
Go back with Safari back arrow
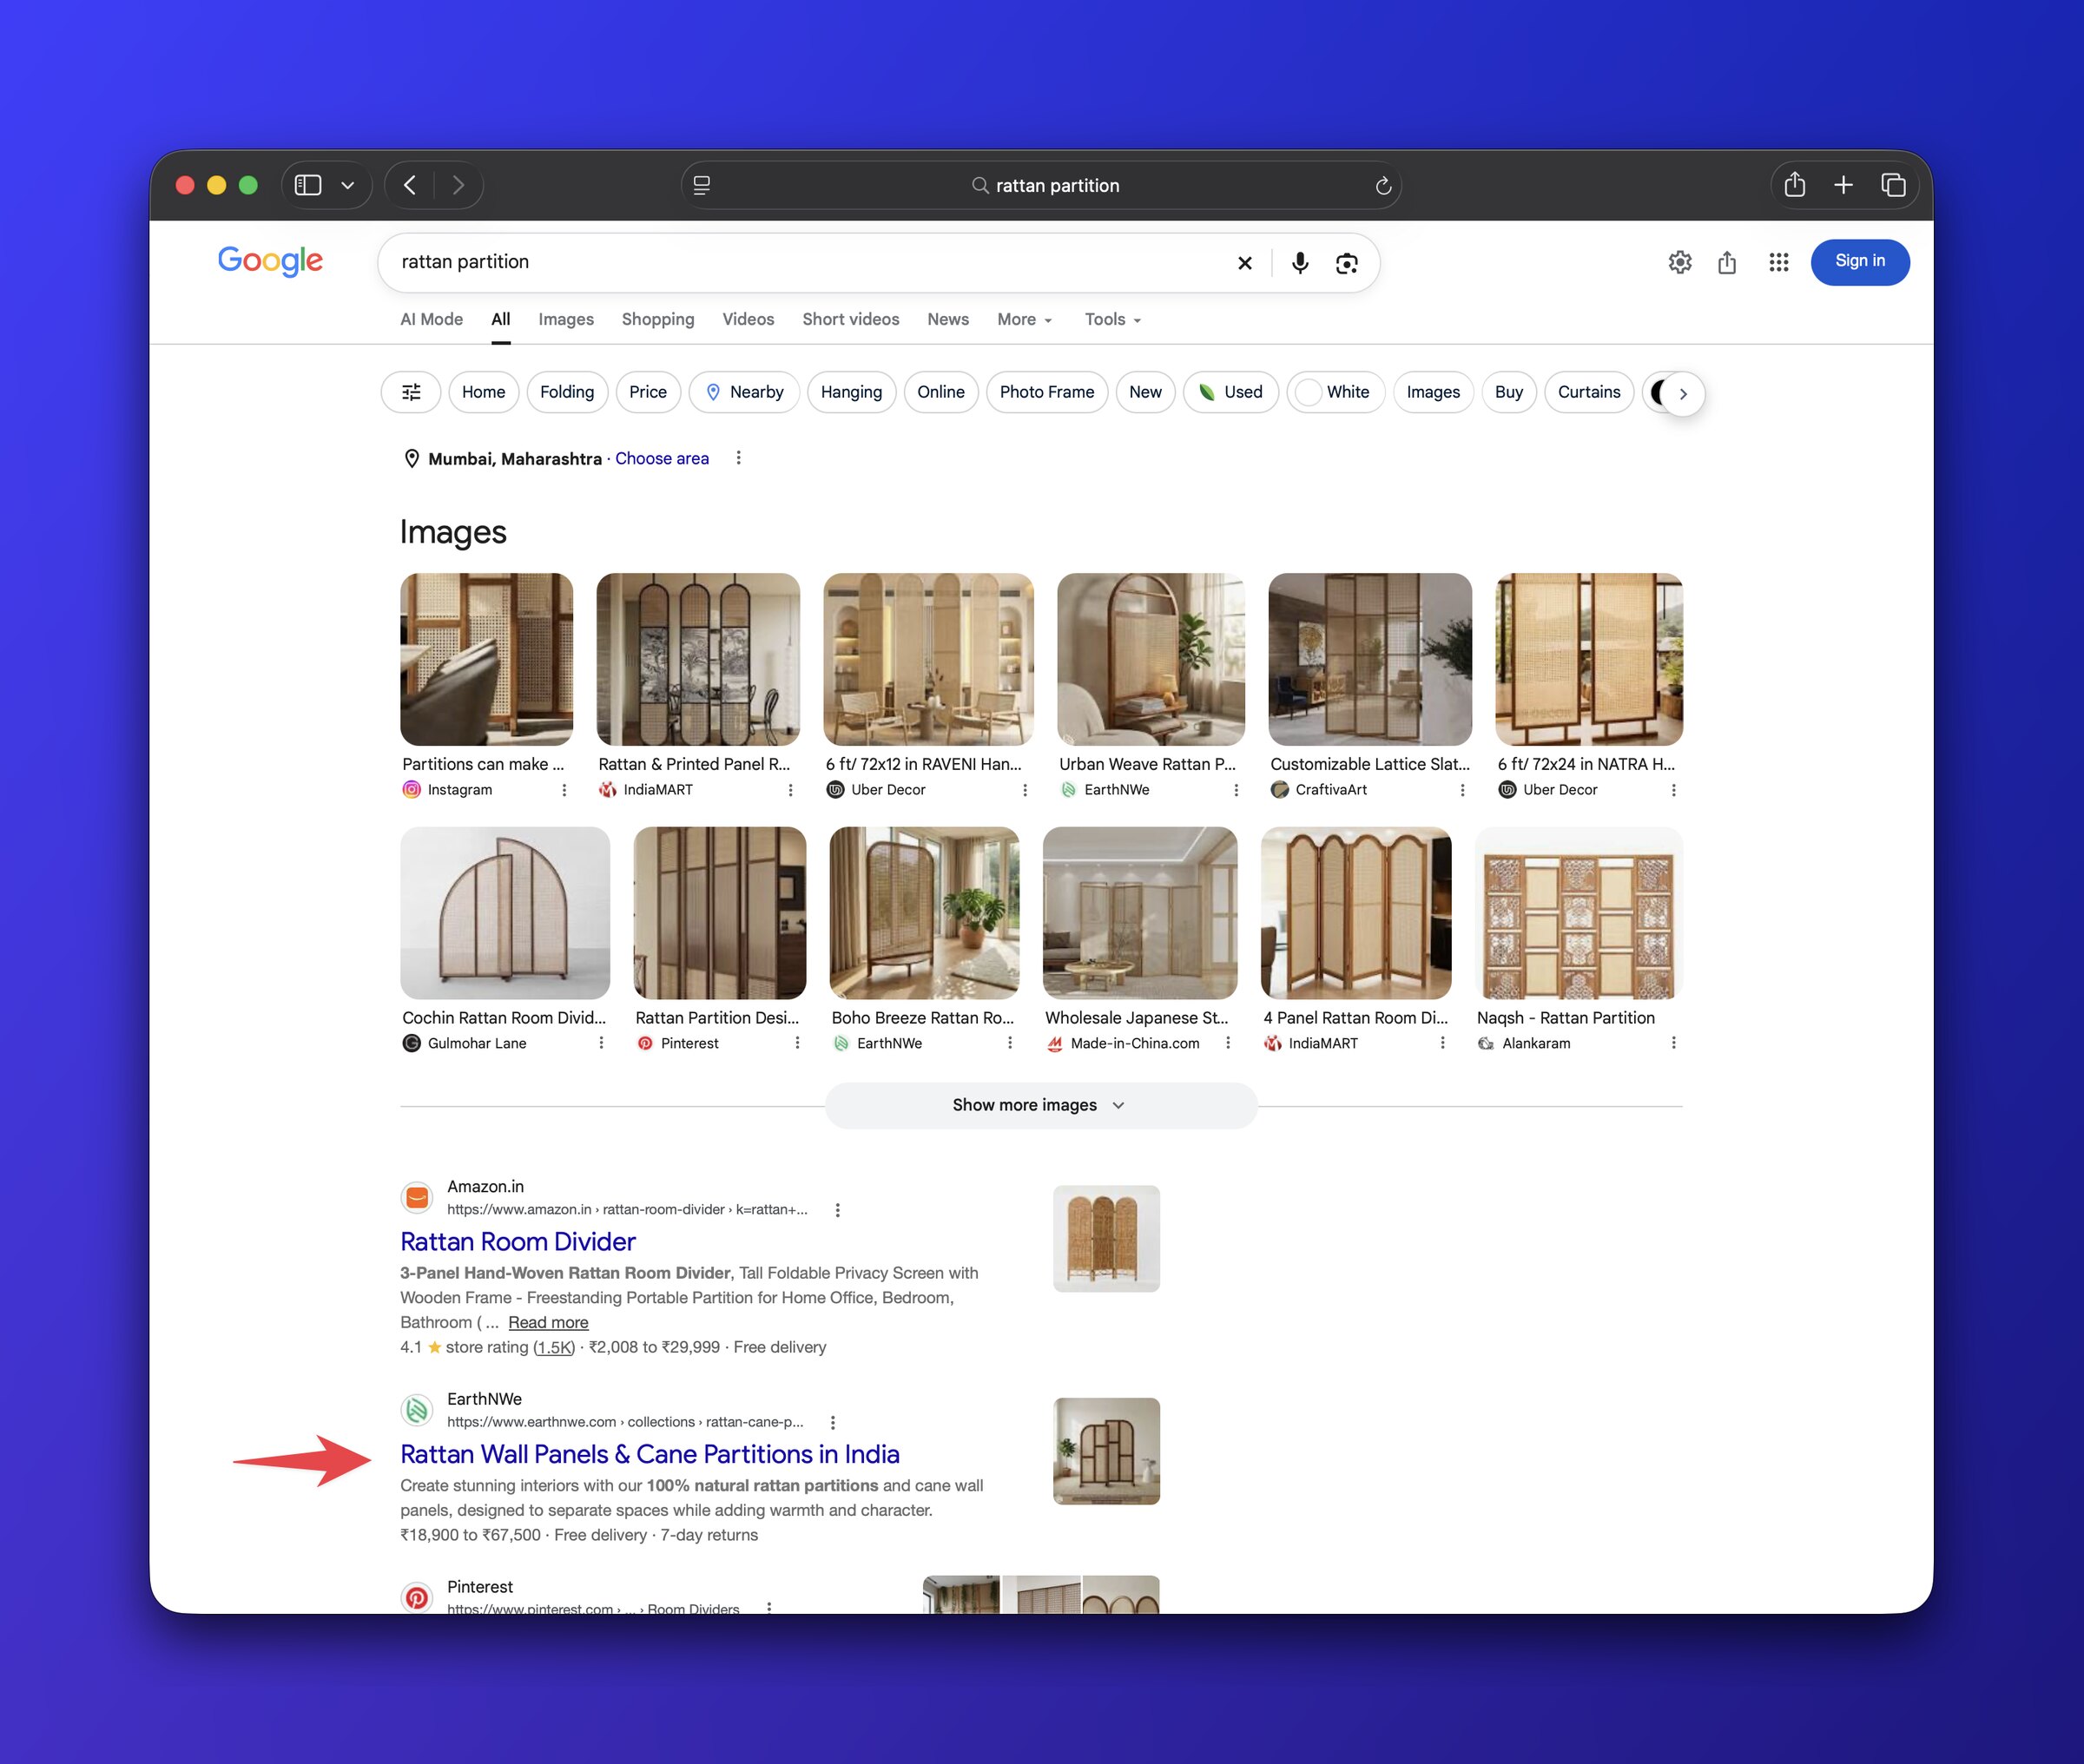click(x=410, y=185)
